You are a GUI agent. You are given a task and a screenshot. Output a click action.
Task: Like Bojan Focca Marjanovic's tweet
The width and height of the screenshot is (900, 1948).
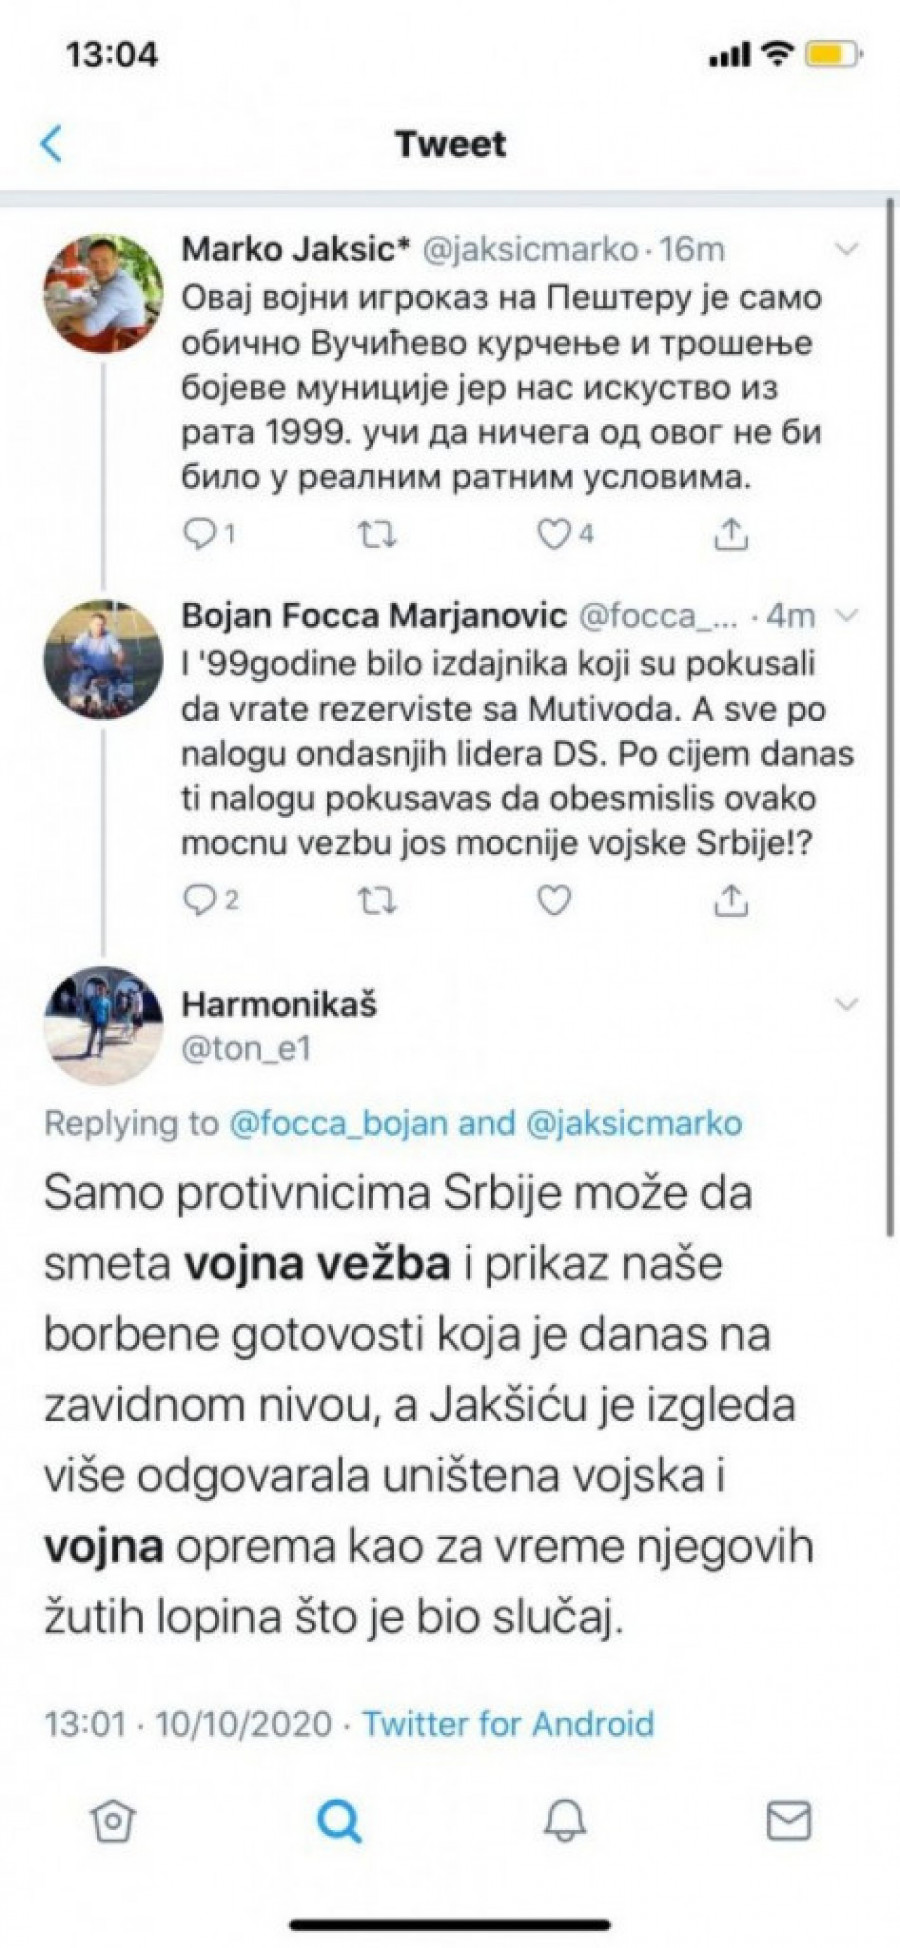coord(554,901)
